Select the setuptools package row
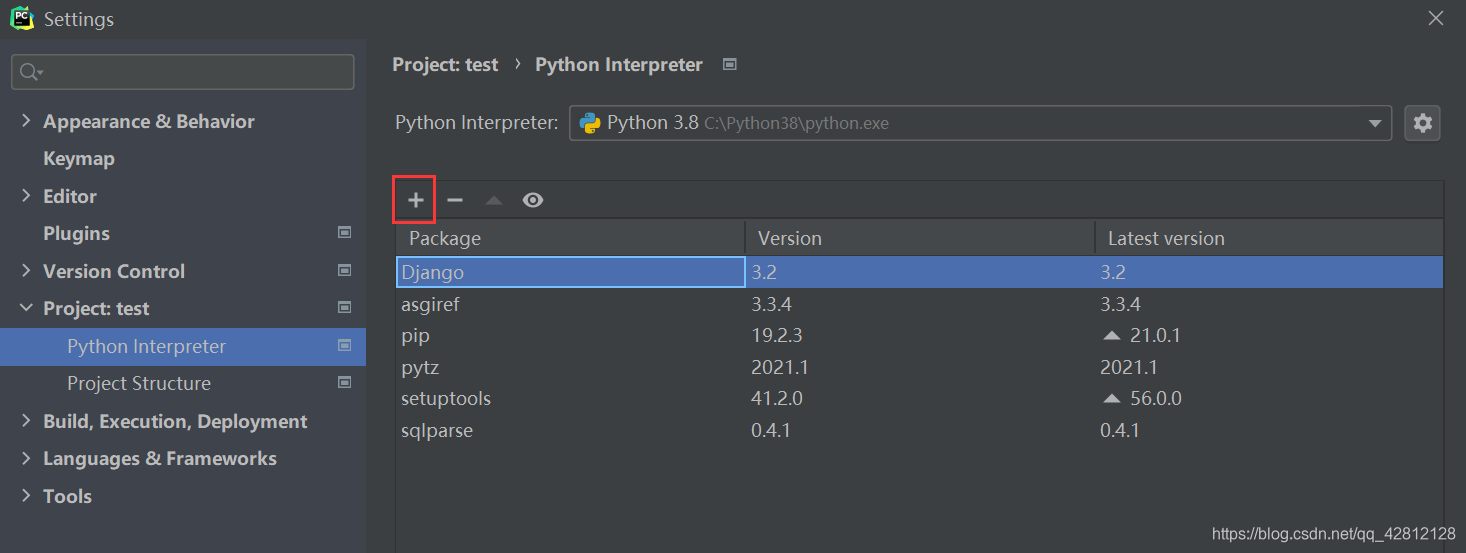 446,399
